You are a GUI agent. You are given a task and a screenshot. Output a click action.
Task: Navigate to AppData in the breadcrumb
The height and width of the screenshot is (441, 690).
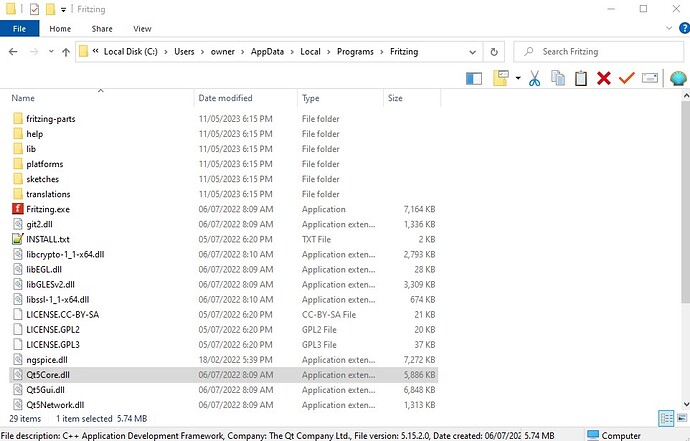tap(267, 51)
